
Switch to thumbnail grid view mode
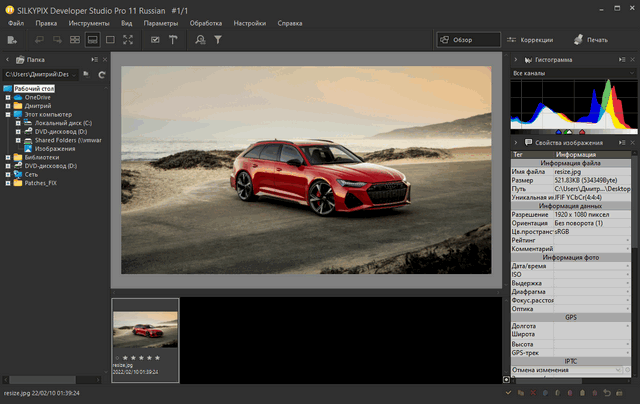73,40
